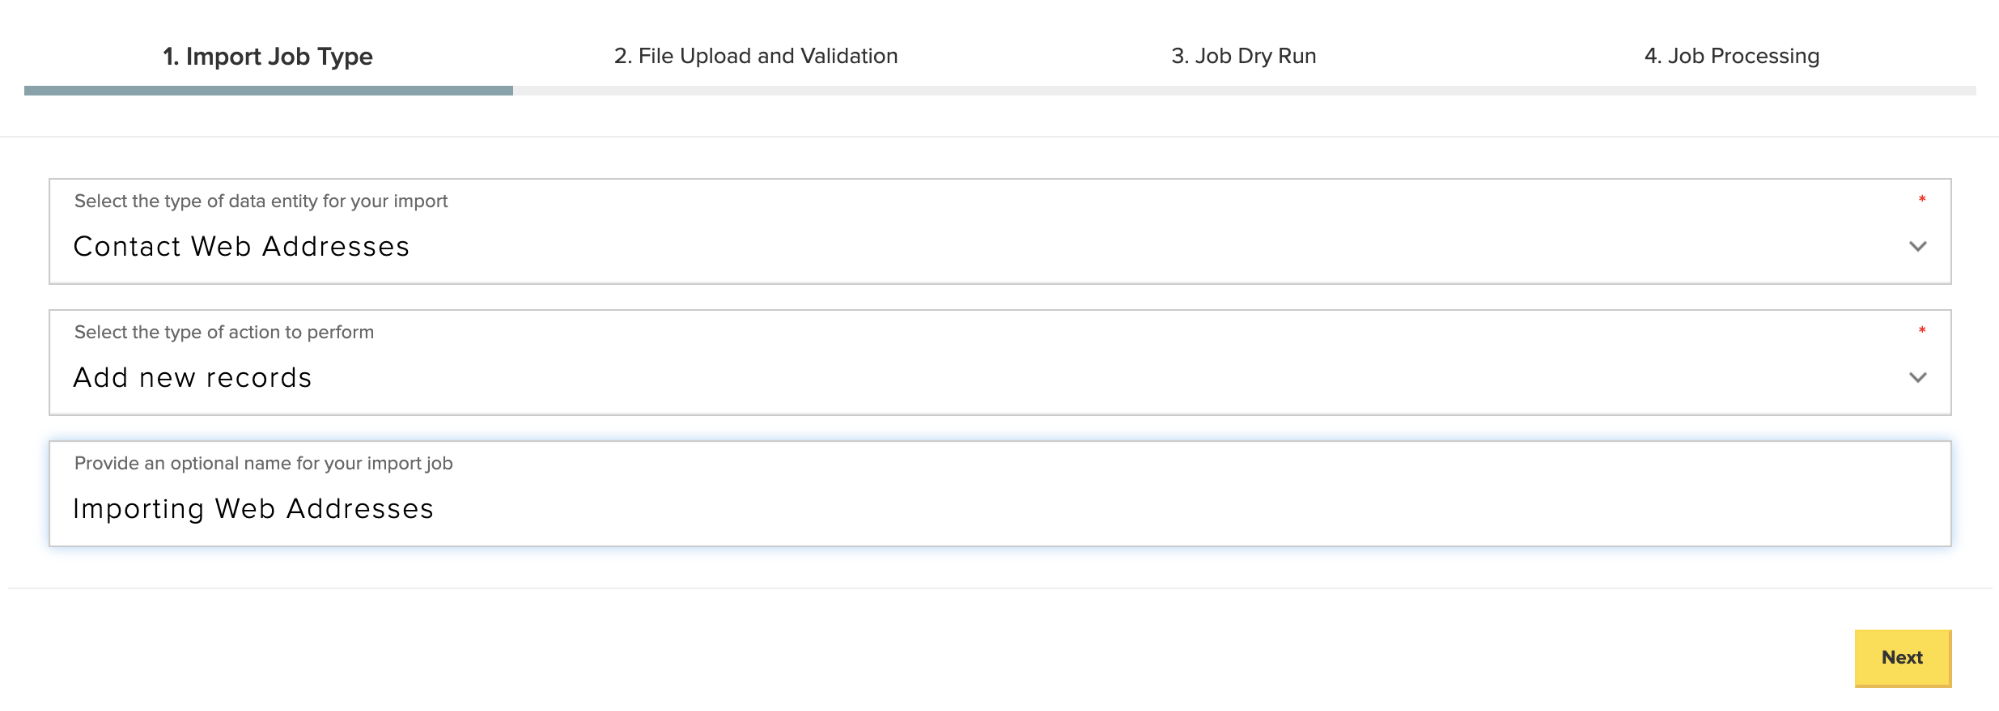Click the 'Select the type of data entity' label
The height and width of the screenshot is (711, 1999).
pos(260,201)
